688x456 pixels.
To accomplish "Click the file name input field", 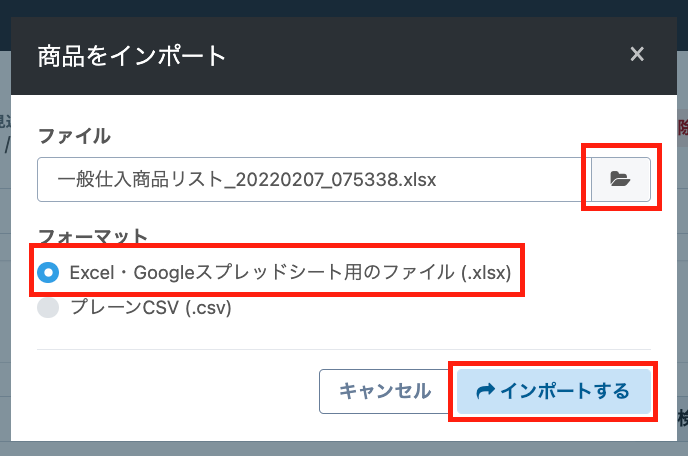I will (310, 180).
